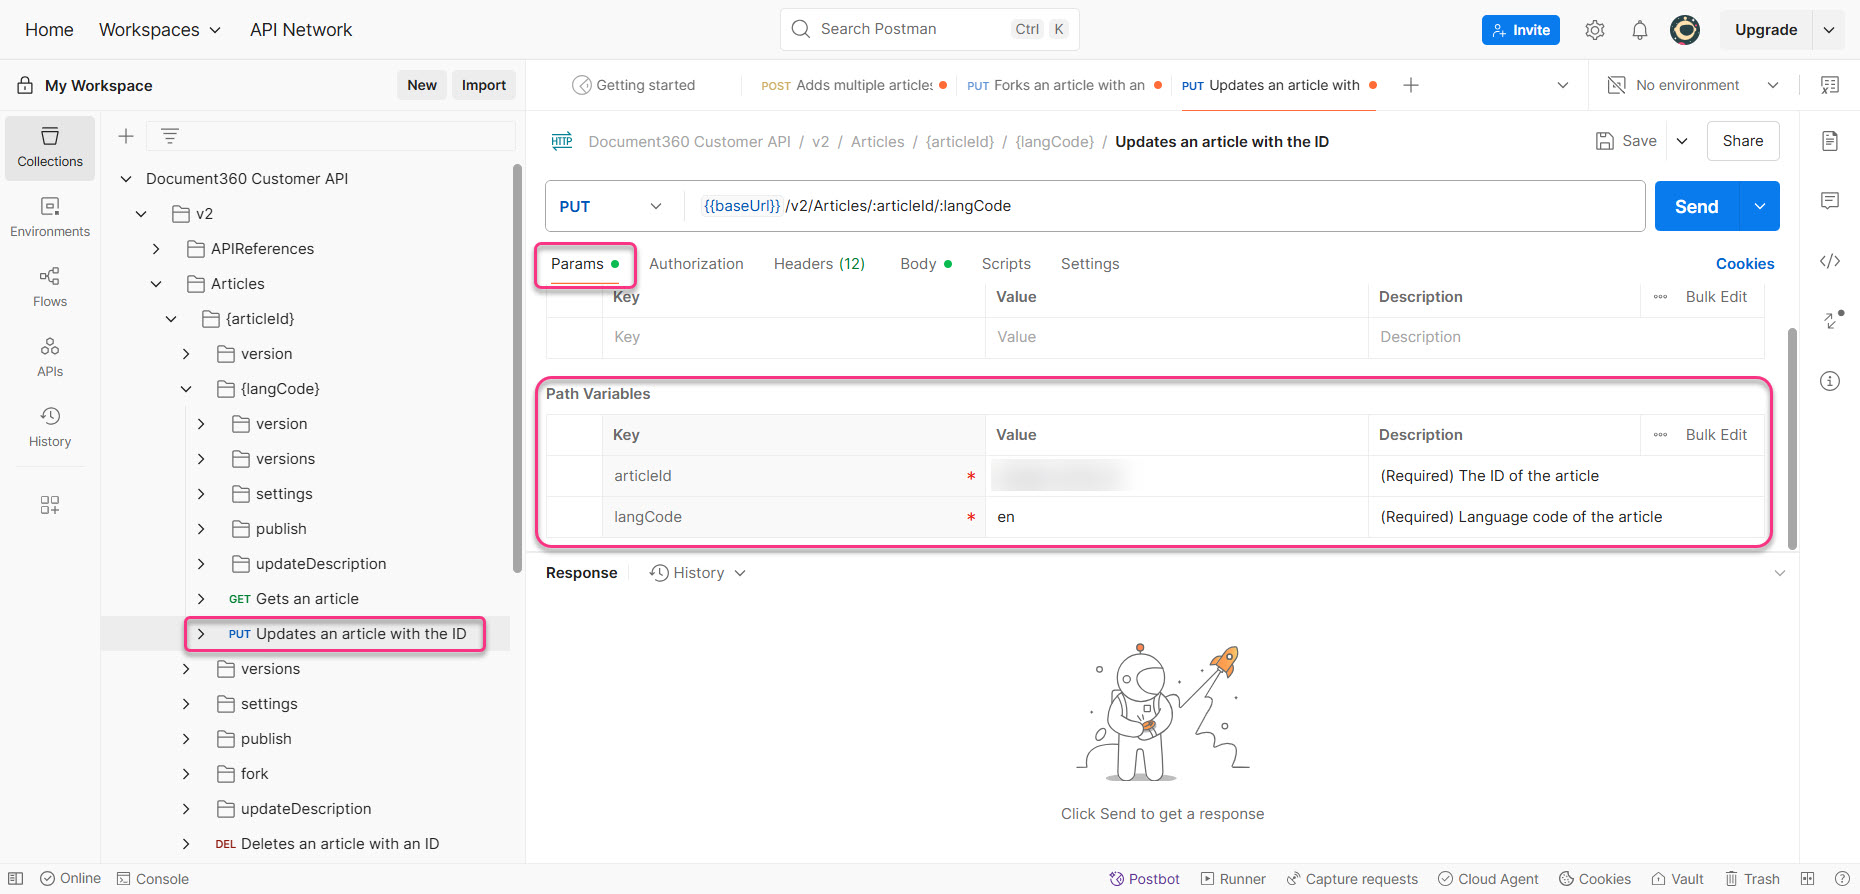Switch to the request Settings tab
The image size is (1860, 894).
click(x=1090, y=264)
